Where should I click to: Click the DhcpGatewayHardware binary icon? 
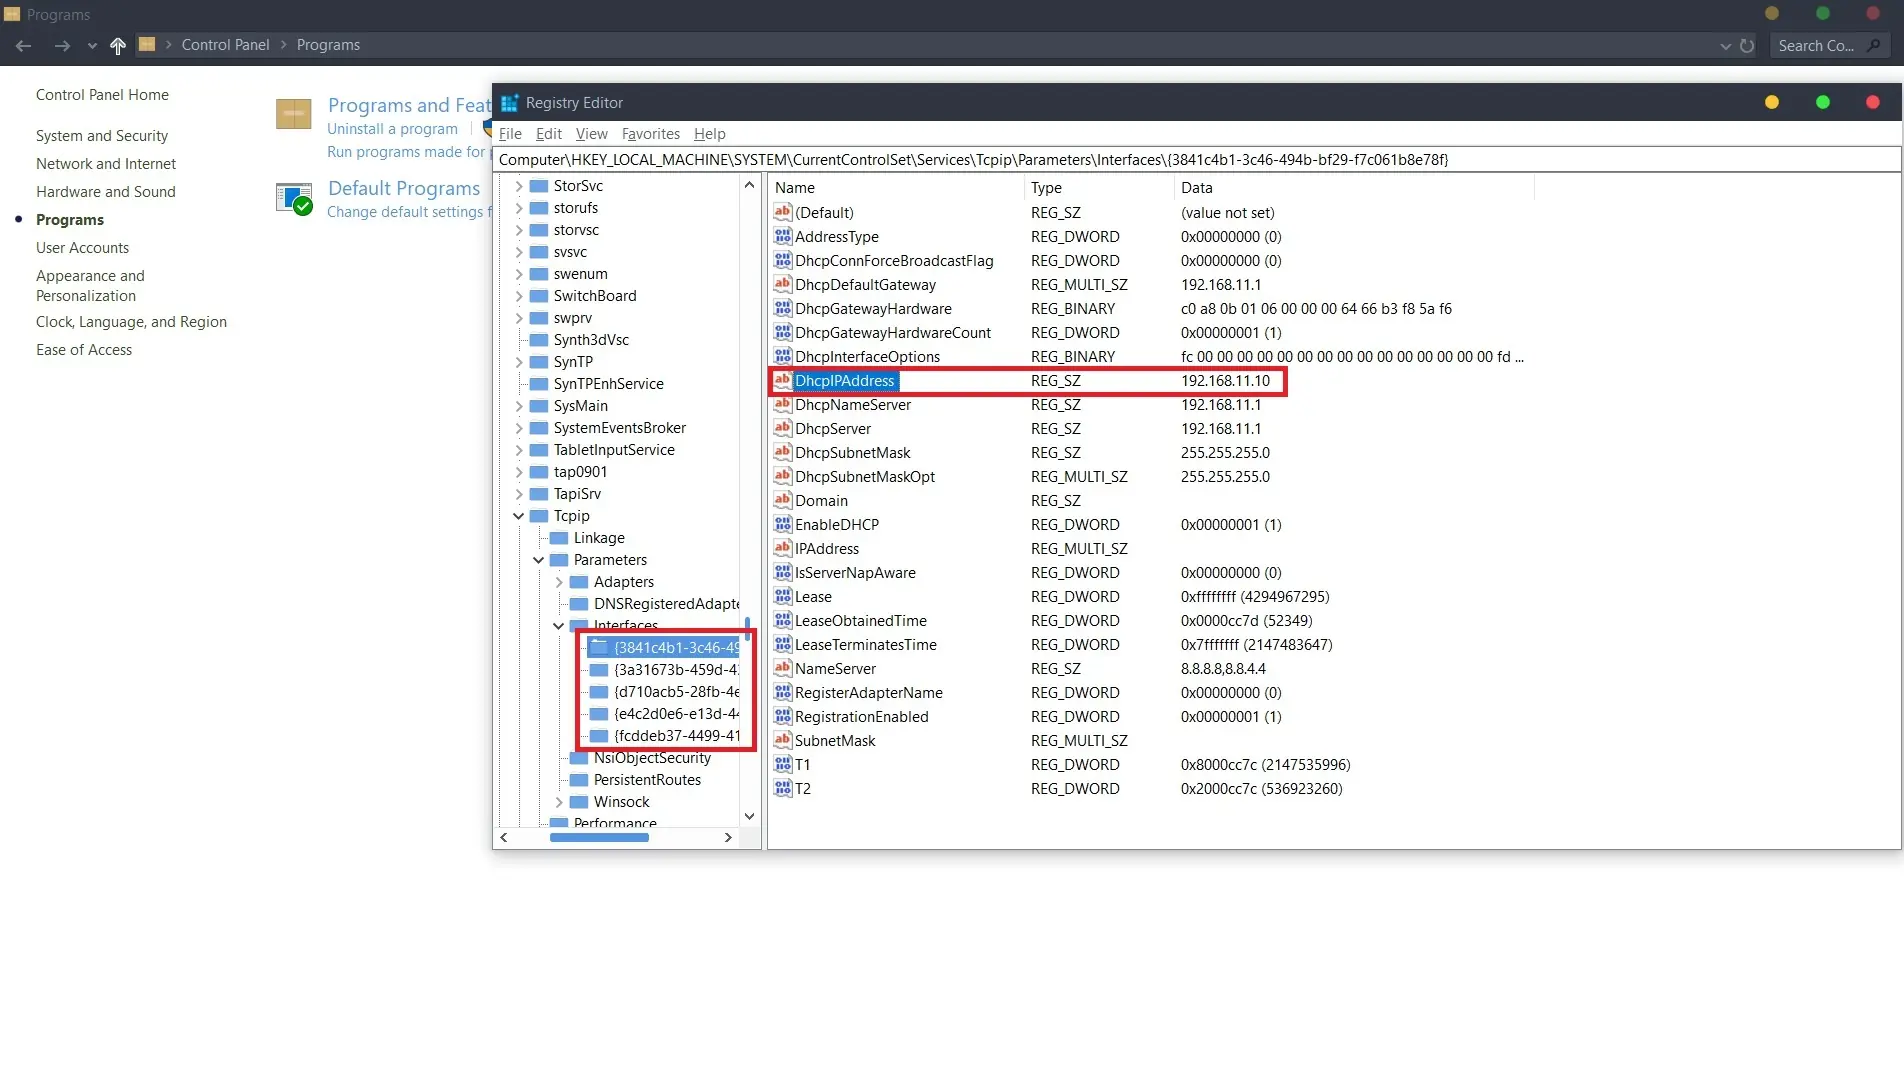tap(783, 309)
